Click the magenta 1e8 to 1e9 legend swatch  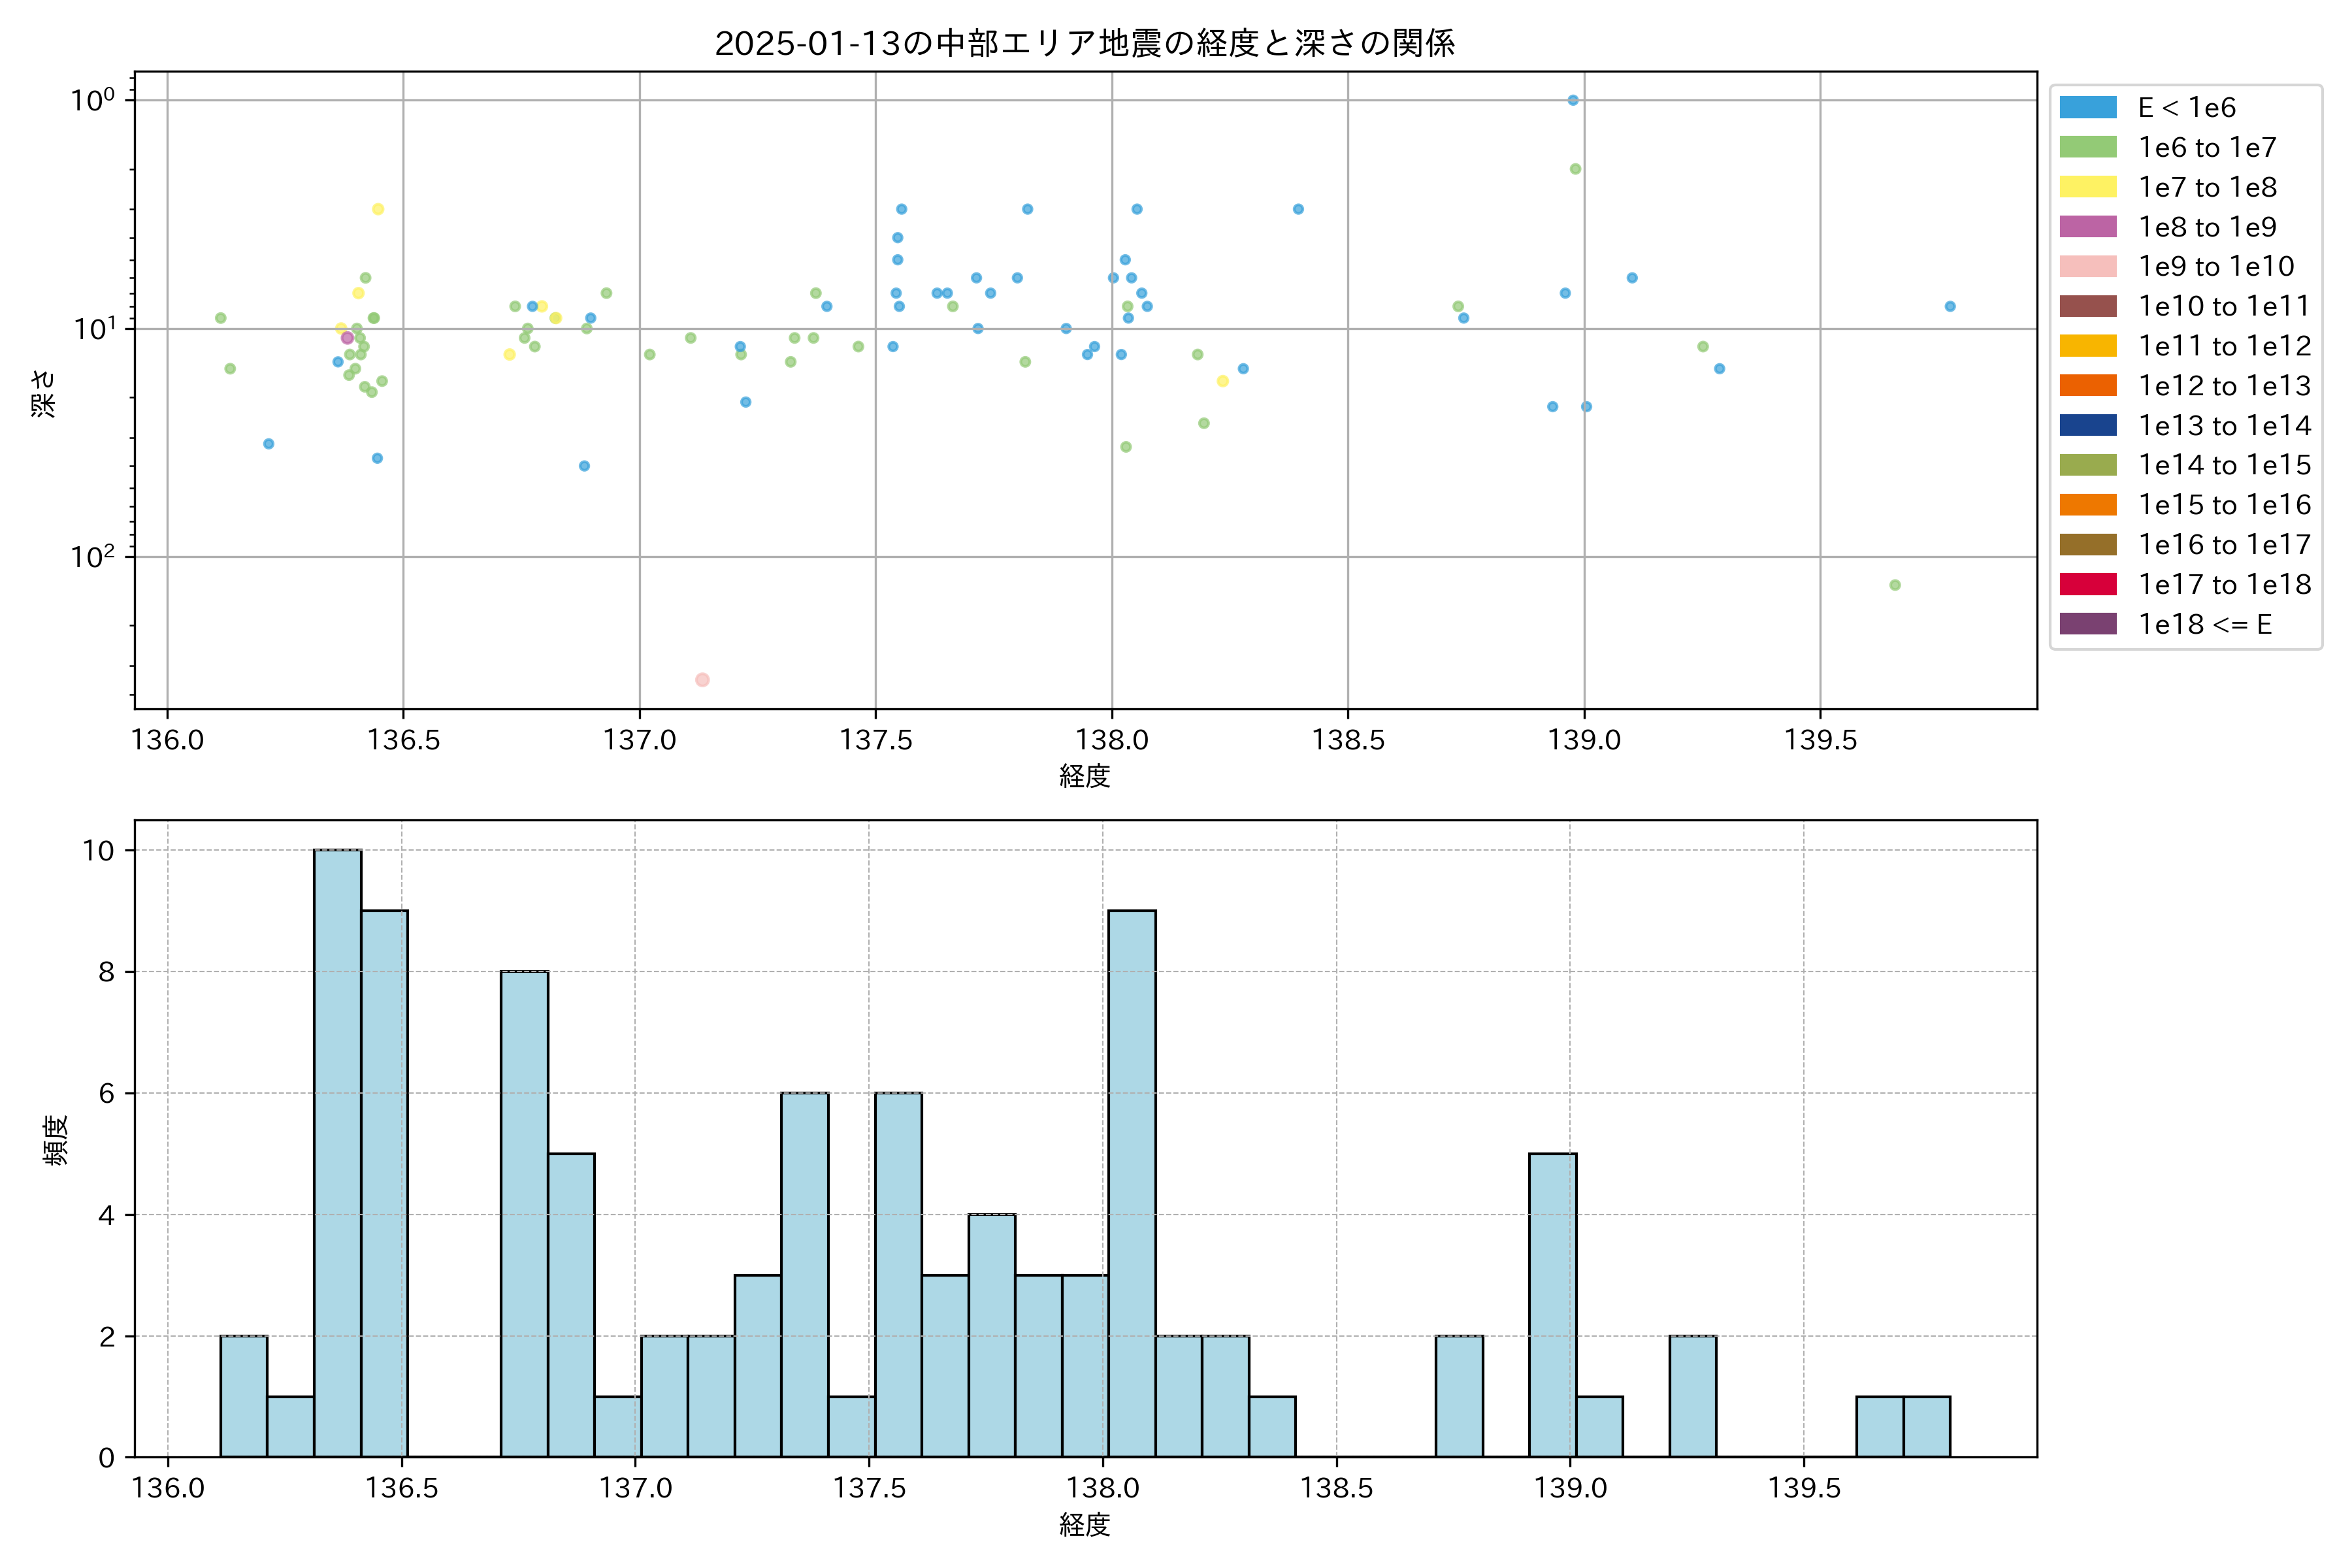coord(2087,227)
